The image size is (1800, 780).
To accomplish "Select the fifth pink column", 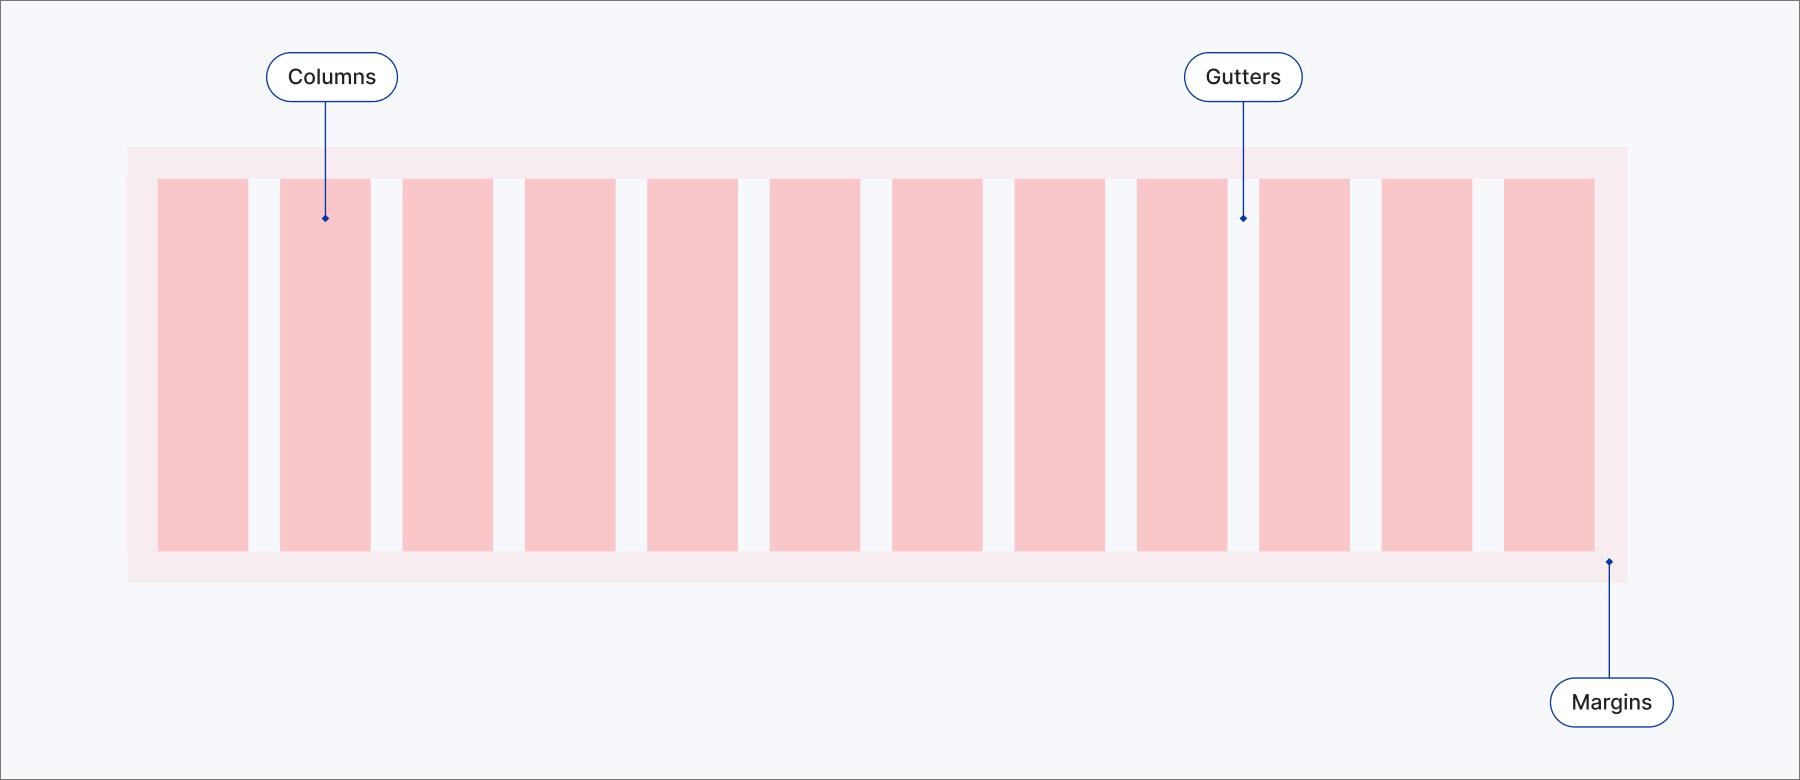I will click(692, 365).
